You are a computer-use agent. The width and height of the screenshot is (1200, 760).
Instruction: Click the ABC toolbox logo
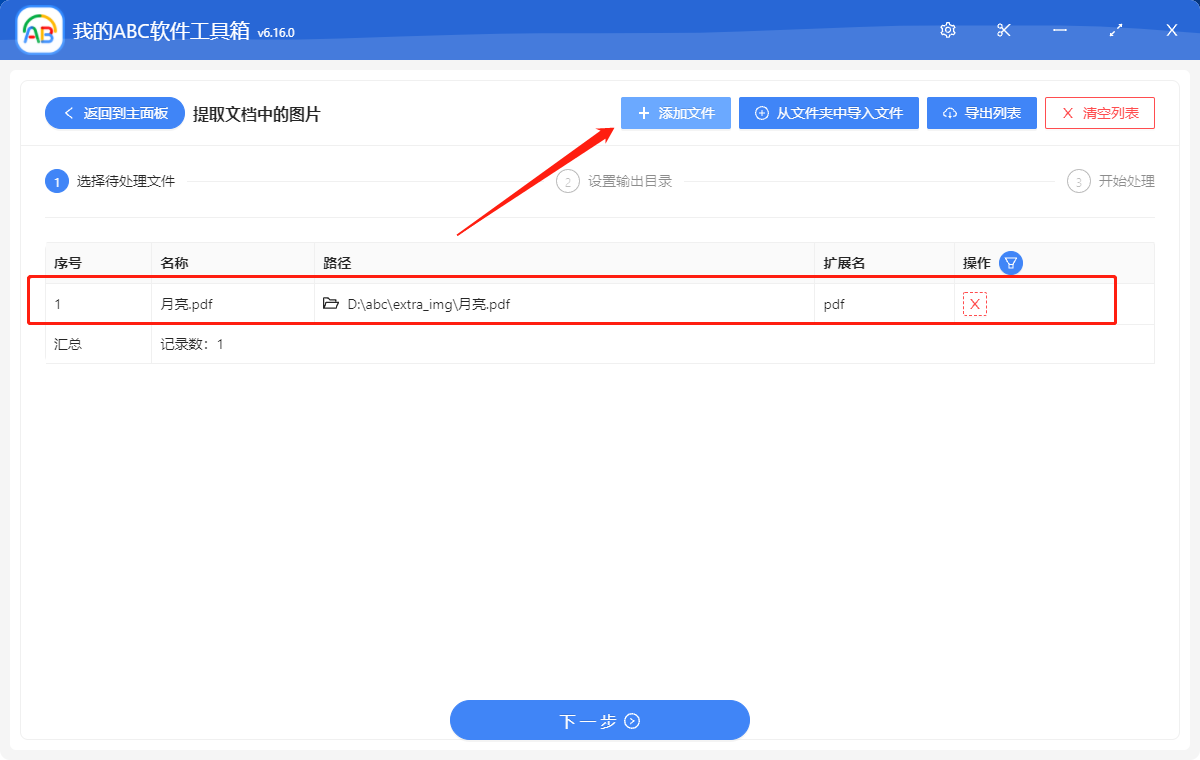click(x=38, y=30)
